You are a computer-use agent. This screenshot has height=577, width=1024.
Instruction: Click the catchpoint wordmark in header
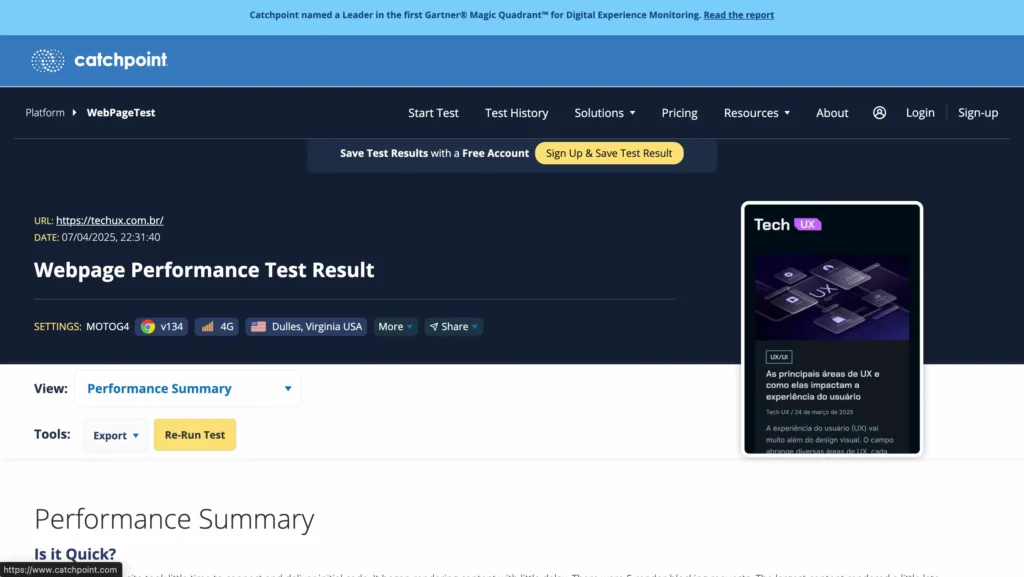[x=121, y=60]
